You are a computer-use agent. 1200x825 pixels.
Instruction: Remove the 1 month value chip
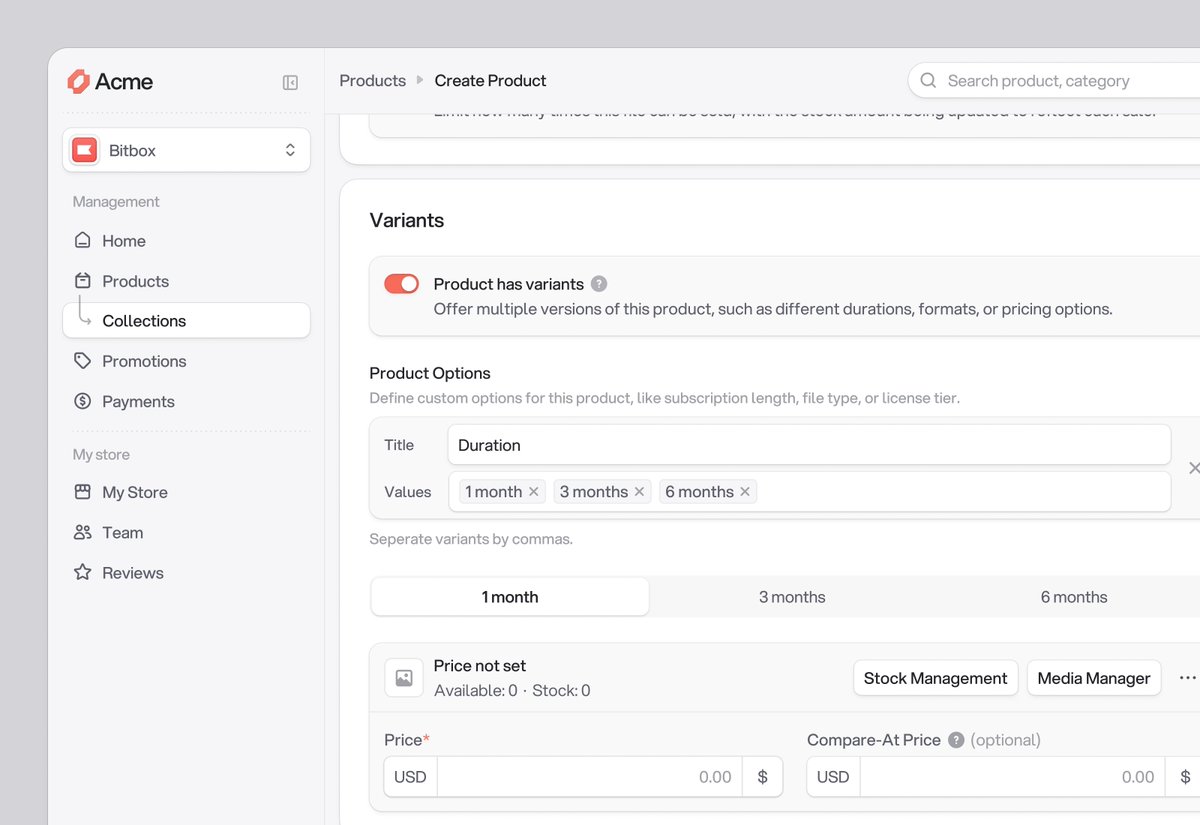(x=534, y=492)
